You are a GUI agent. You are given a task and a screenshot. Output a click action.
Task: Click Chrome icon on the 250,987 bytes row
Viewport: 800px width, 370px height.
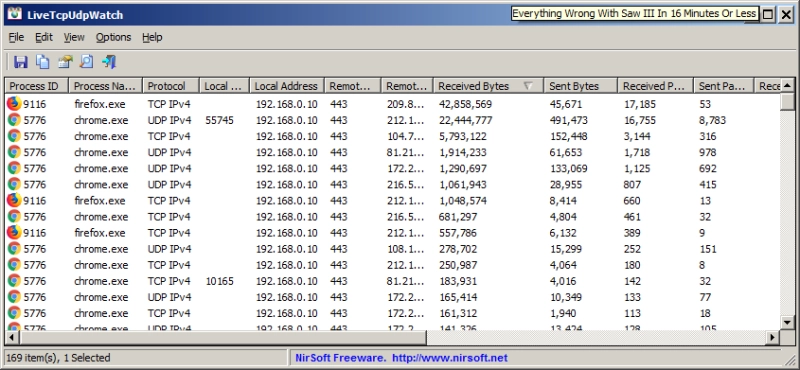point(14,265)
